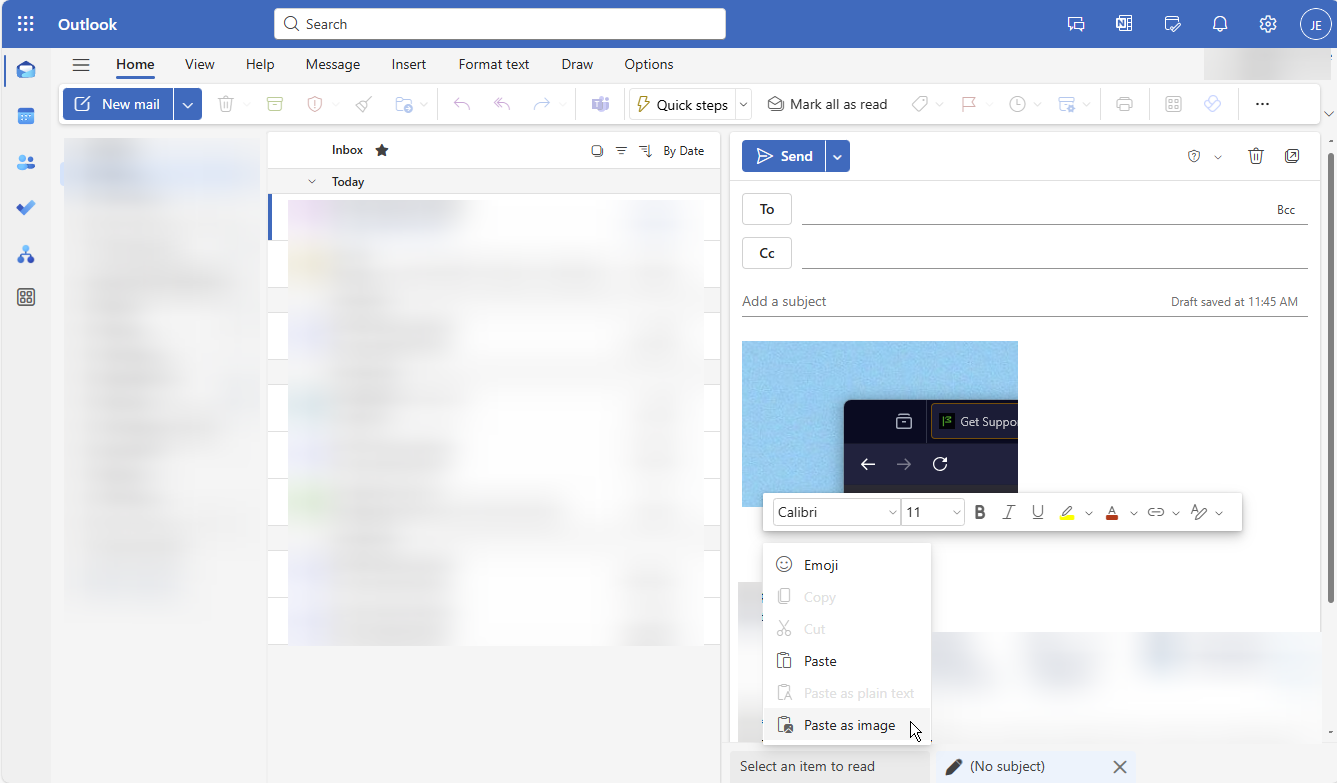Insert a link using the chain icon
The height and width of the screenshot is (783, 1337).
tap(1156, 512)
